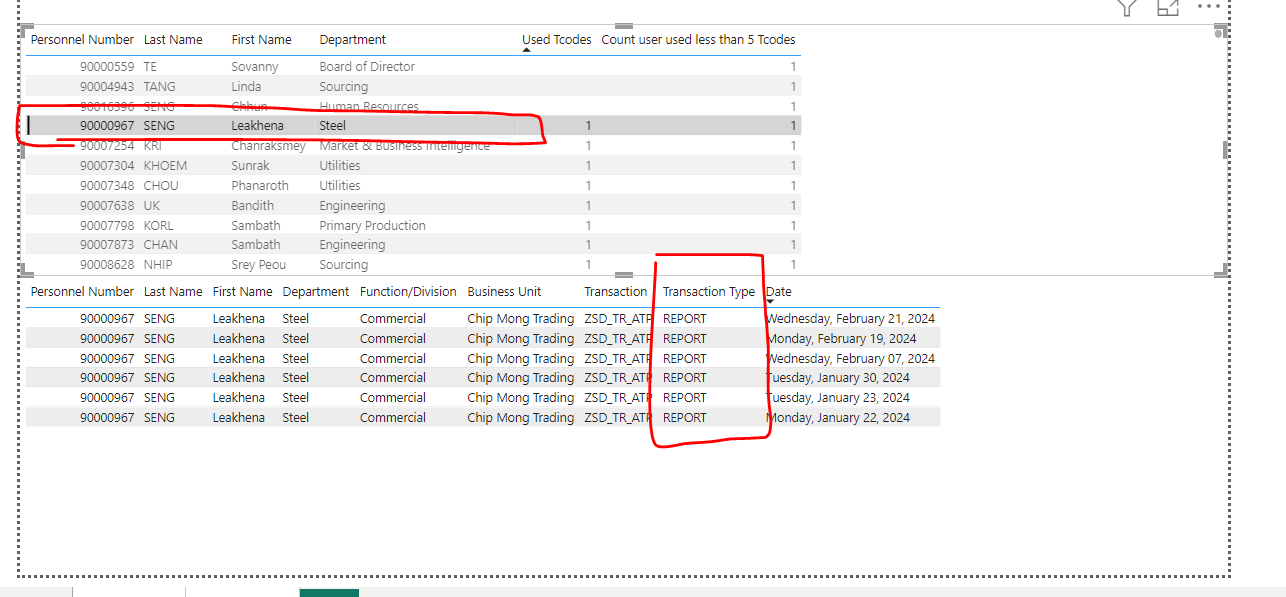The width and height of the screenshot is (1286, 597).
Task: Open the More options ellipsis menu
Action: pyautogui.click(x=1209, y=6)
